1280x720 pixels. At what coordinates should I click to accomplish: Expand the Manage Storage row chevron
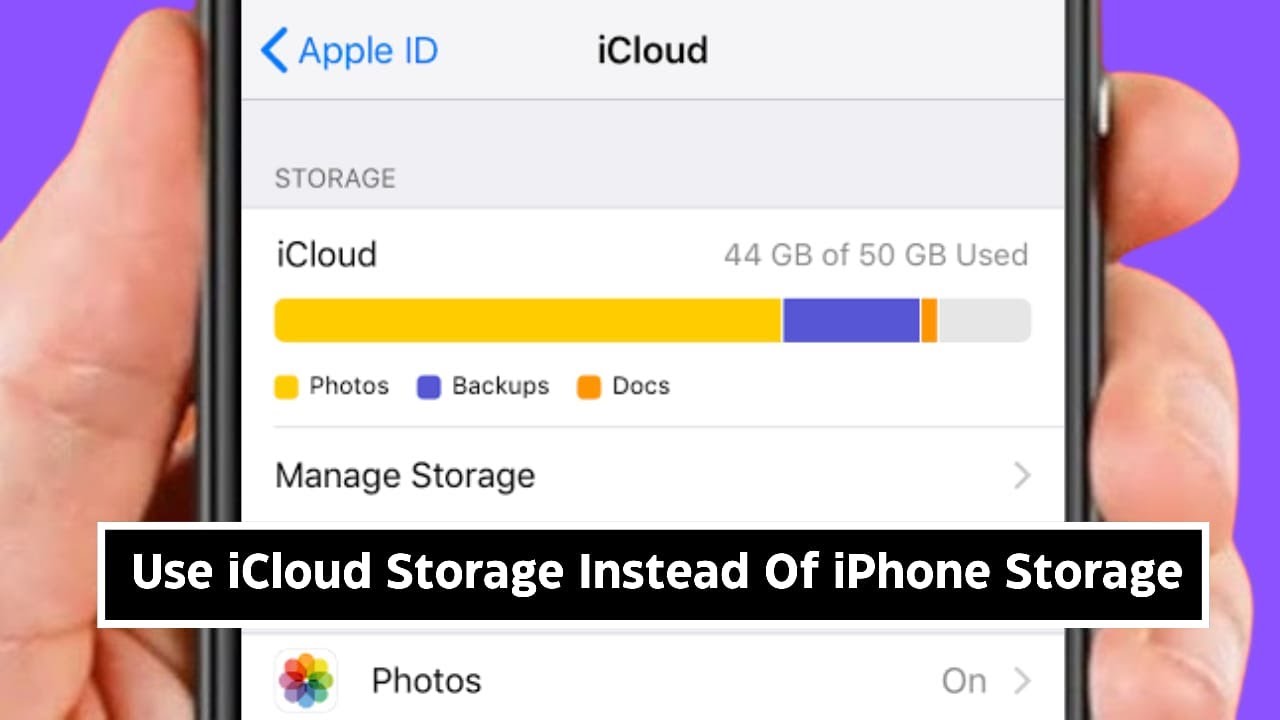[x=1021, y=475]
